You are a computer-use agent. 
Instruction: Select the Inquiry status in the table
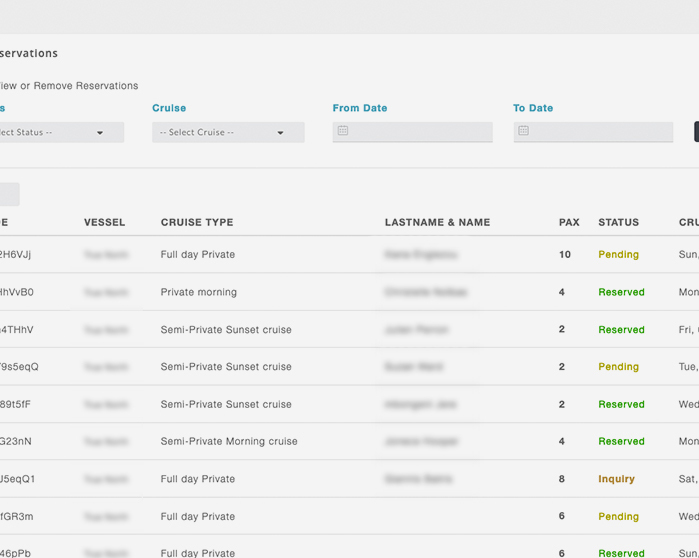[616, 479]
